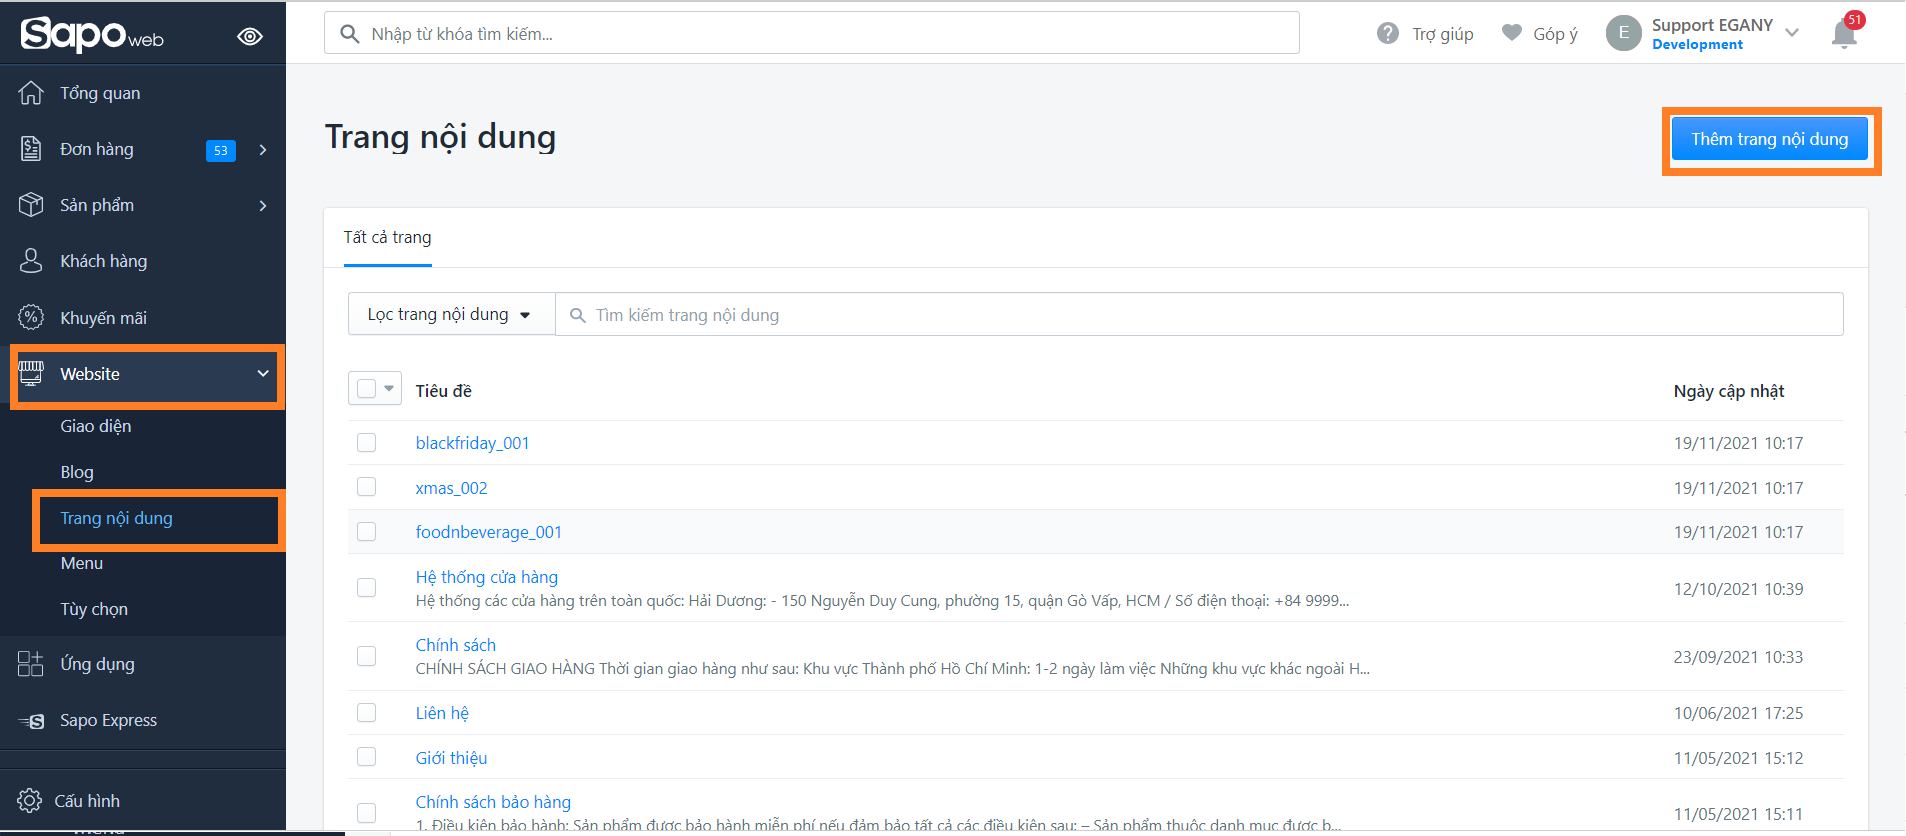Tick the checkbox for Hệ thống cửa hàng
The width and height of the screenshot is (1906, 836).
tap(367, 588)
